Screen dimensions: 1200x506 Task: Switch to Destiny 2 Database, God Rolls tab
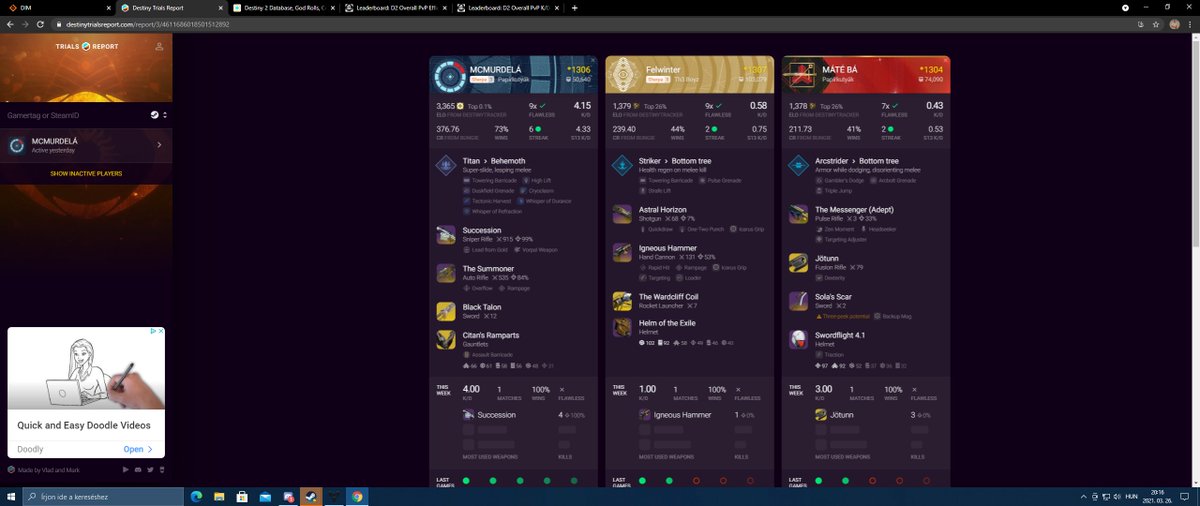283,7
